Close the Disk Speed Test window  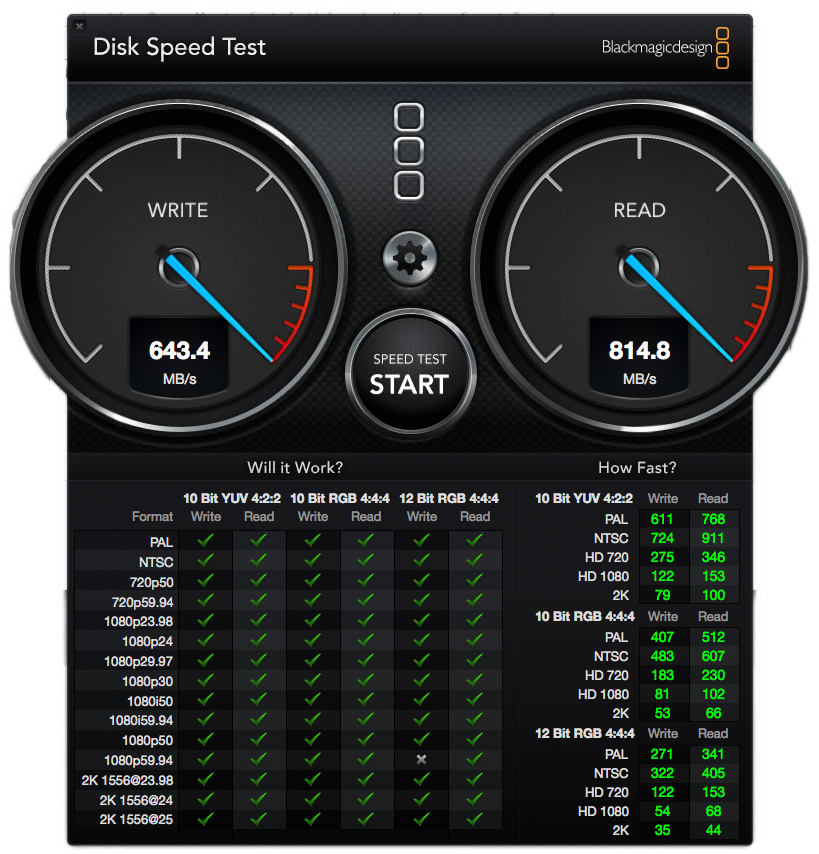[x=79, y=26]
